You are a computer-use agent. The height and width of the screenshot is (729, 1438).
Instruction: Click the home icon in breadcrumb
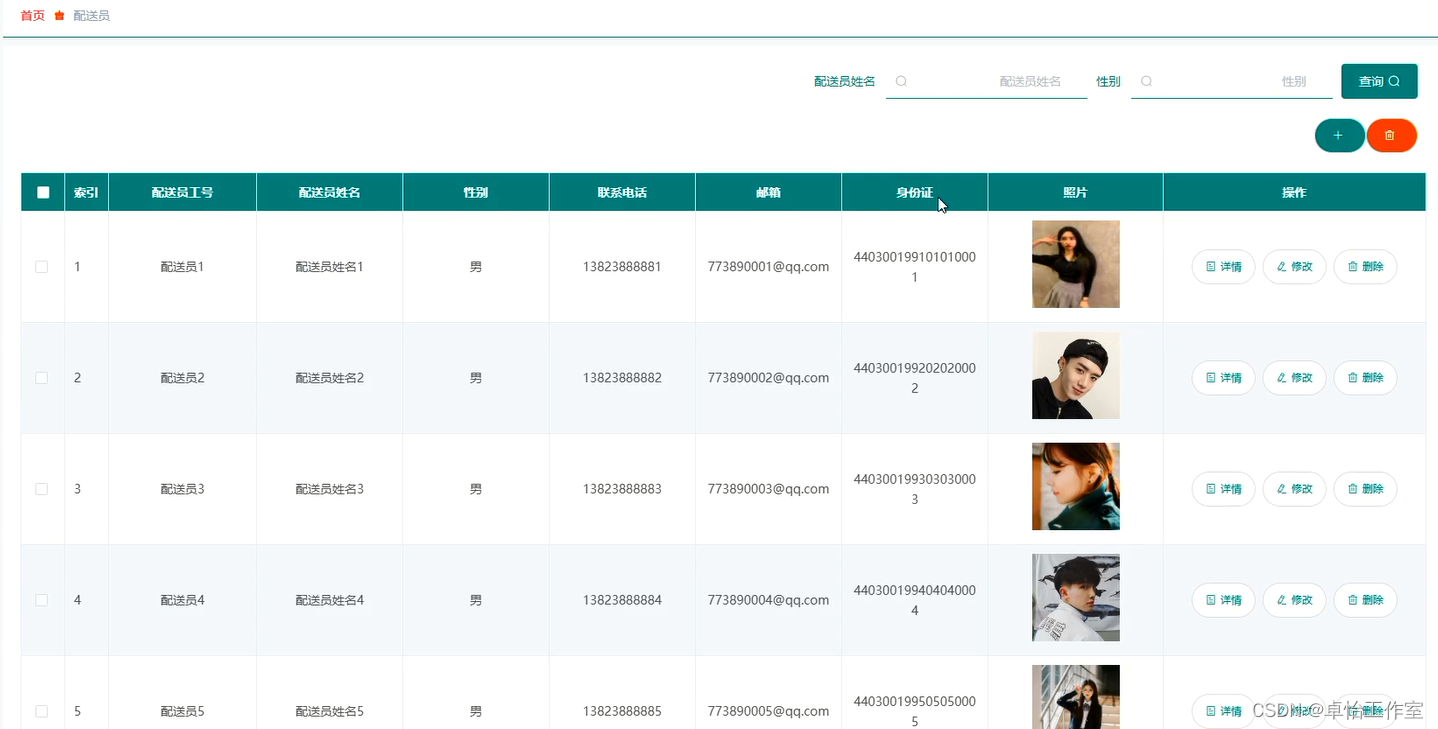(x=59, y=16)
